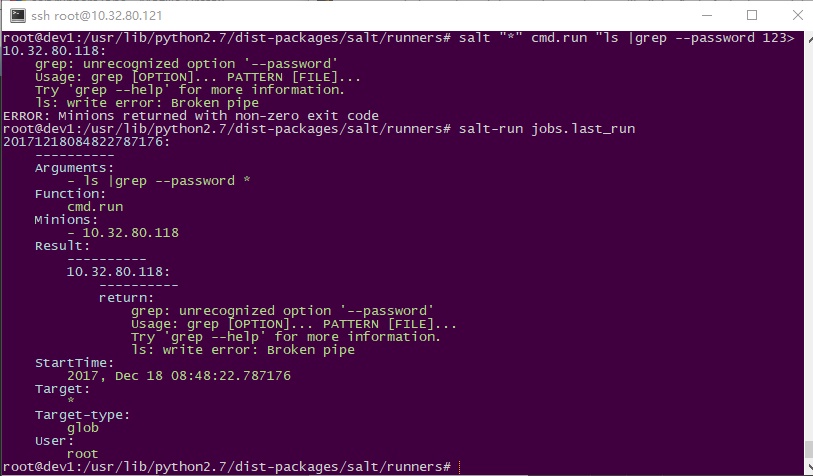Image resolution: width=813 pixels, height=476 pixels.
Task: Click the first line's 10.32.80.118: output header
Action: (x=54, y=51)
